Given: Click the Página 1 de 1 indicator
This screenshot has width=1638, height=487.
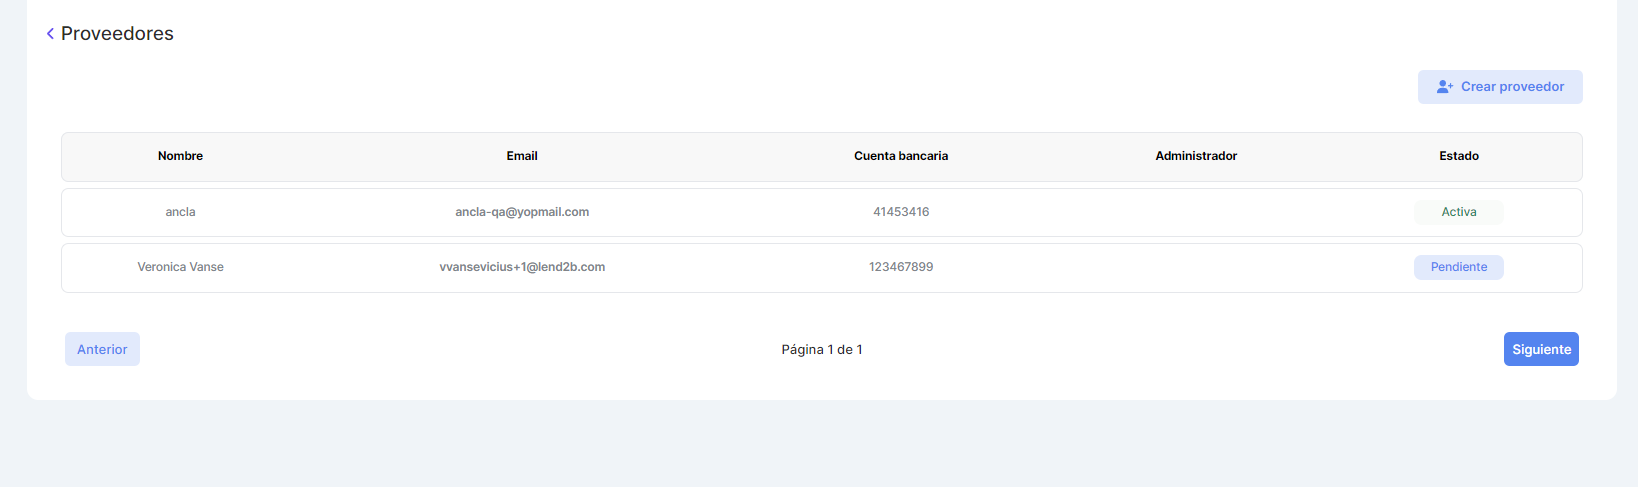Looking at the screenshot, I should (x=821, y=349).
